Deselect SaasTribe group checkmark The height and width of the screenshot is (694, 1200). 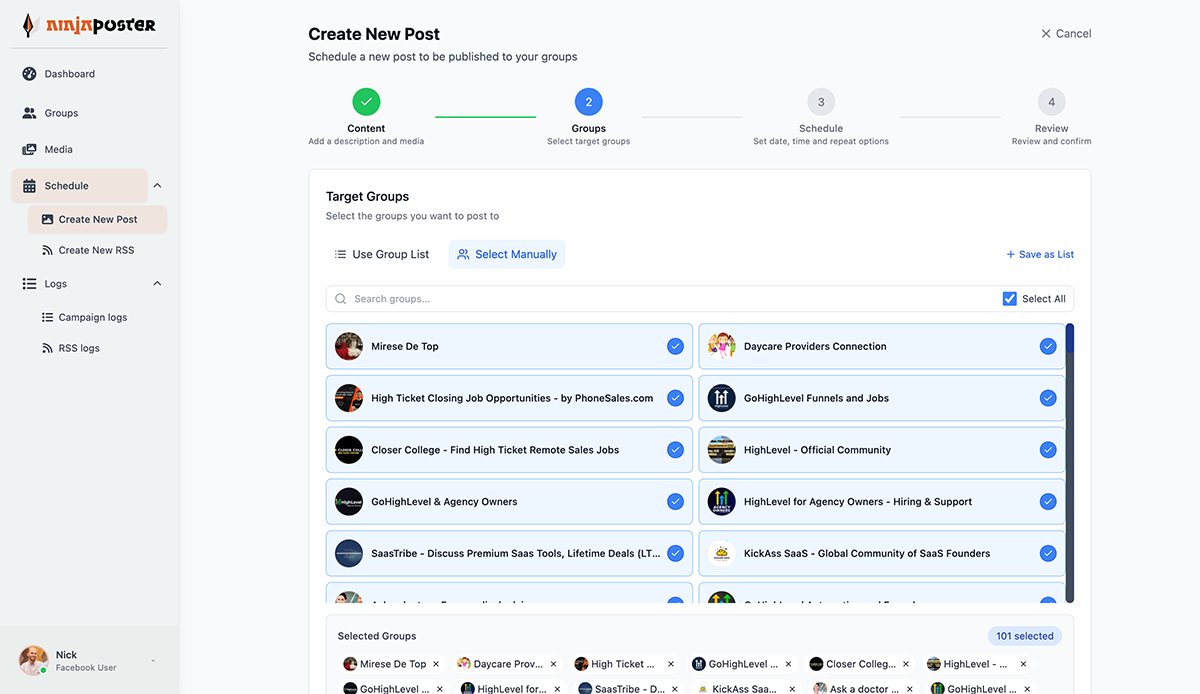[x=675, y=553]
